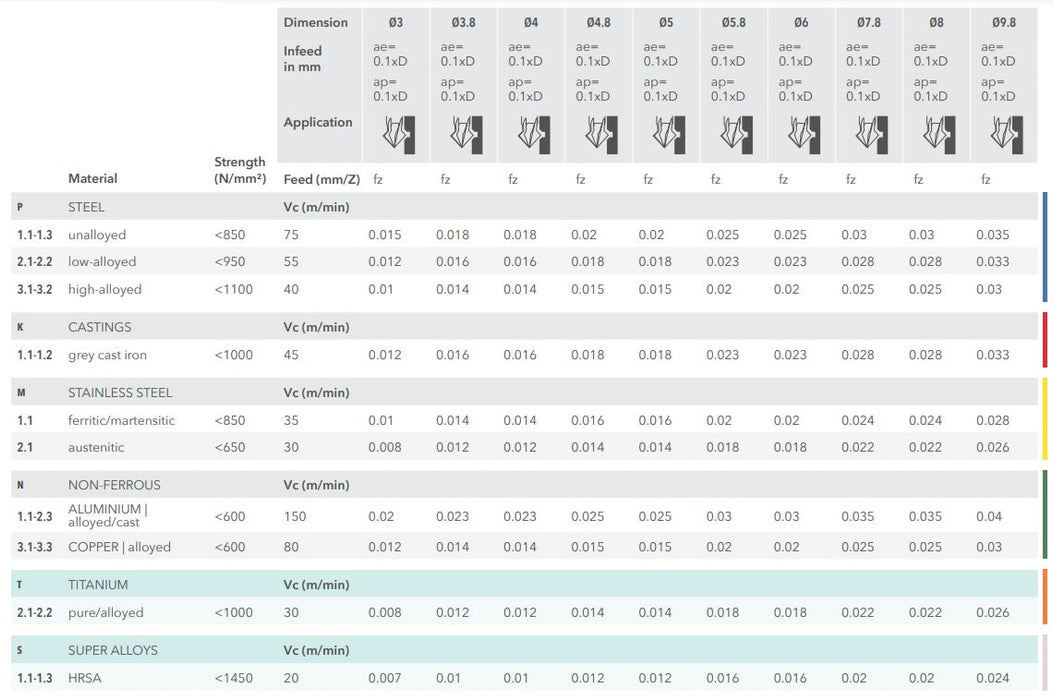Image resolution: width=1054 pixels, height=700 pixels.
Task: Click the application milling icon under Ø7.8
Action: (x=871, y=134)
